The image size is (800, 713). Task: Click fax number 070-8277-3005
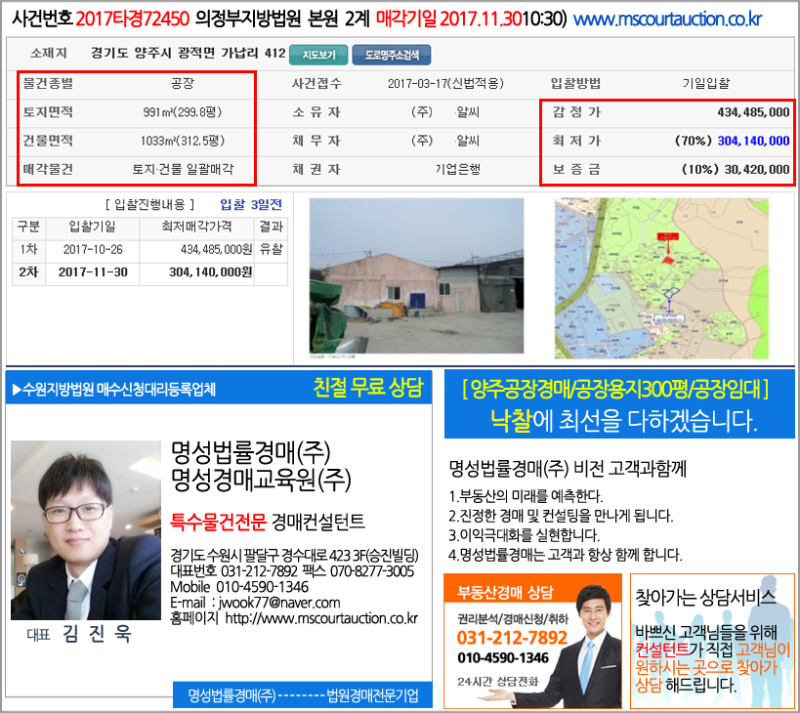pos(372,571)
